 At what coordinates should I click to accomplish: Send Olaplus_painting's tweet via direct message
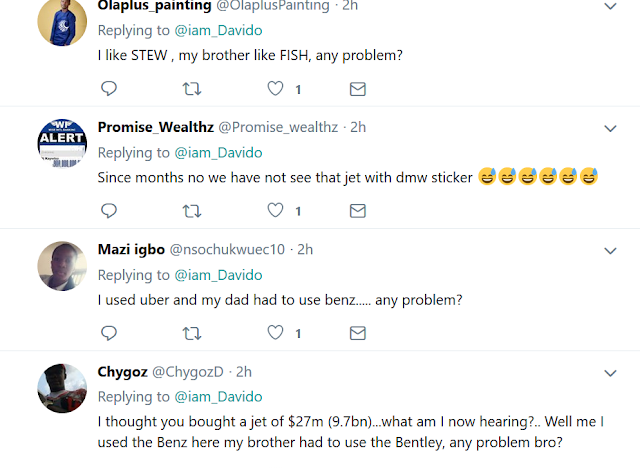point(357,89)
